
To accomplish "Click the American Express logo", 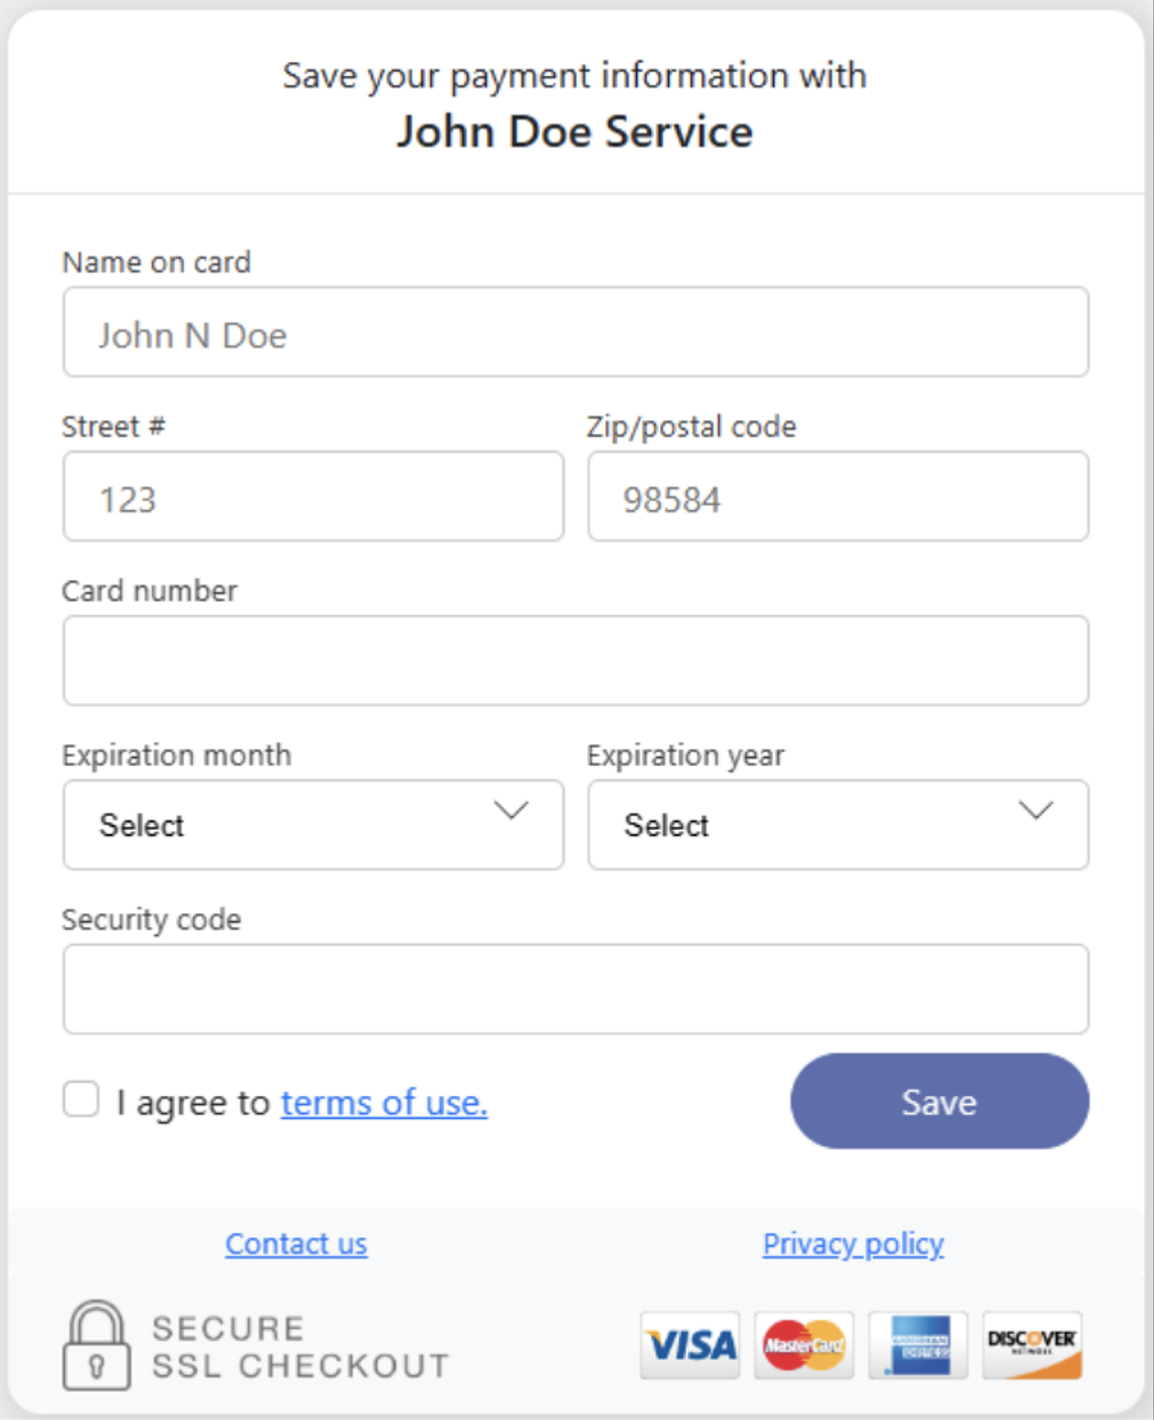I will pos(918,1345).
